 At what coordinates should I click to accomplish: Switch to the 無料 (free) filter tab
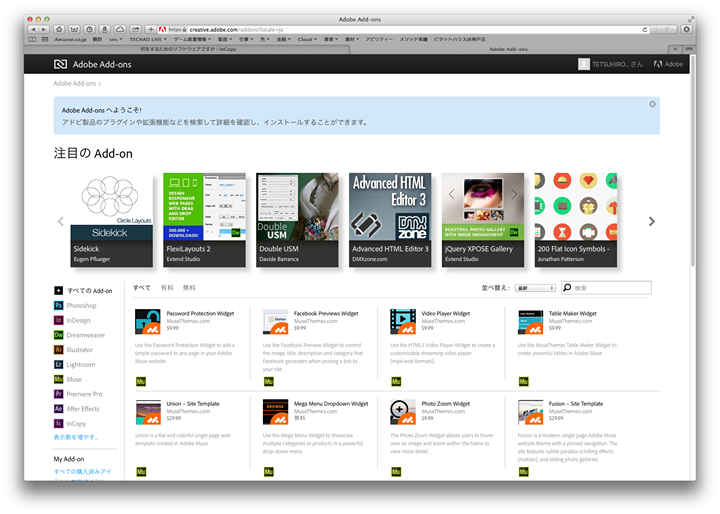point(189,288)
